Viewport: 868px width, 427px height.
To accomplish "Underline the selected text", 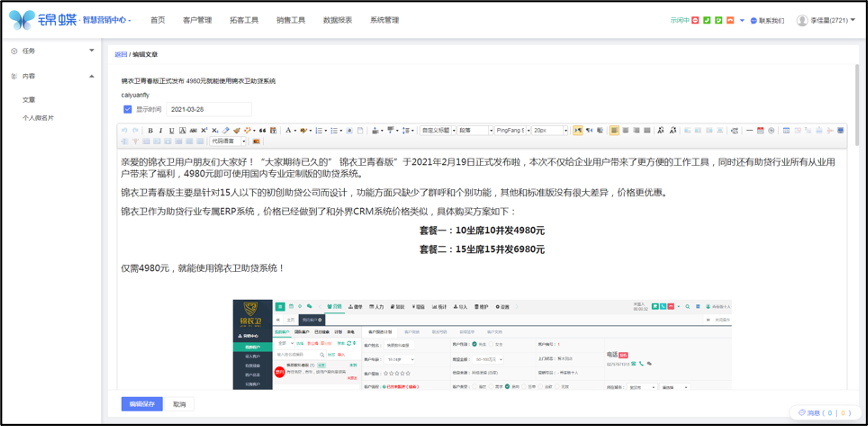I will click(x=172, y=130).
